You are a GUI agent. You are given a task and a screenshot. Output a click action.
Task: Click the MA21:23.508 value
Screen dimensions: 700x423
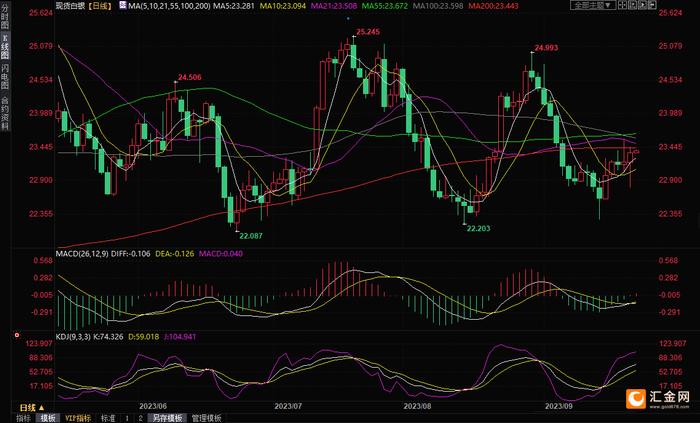pos(334,6)
